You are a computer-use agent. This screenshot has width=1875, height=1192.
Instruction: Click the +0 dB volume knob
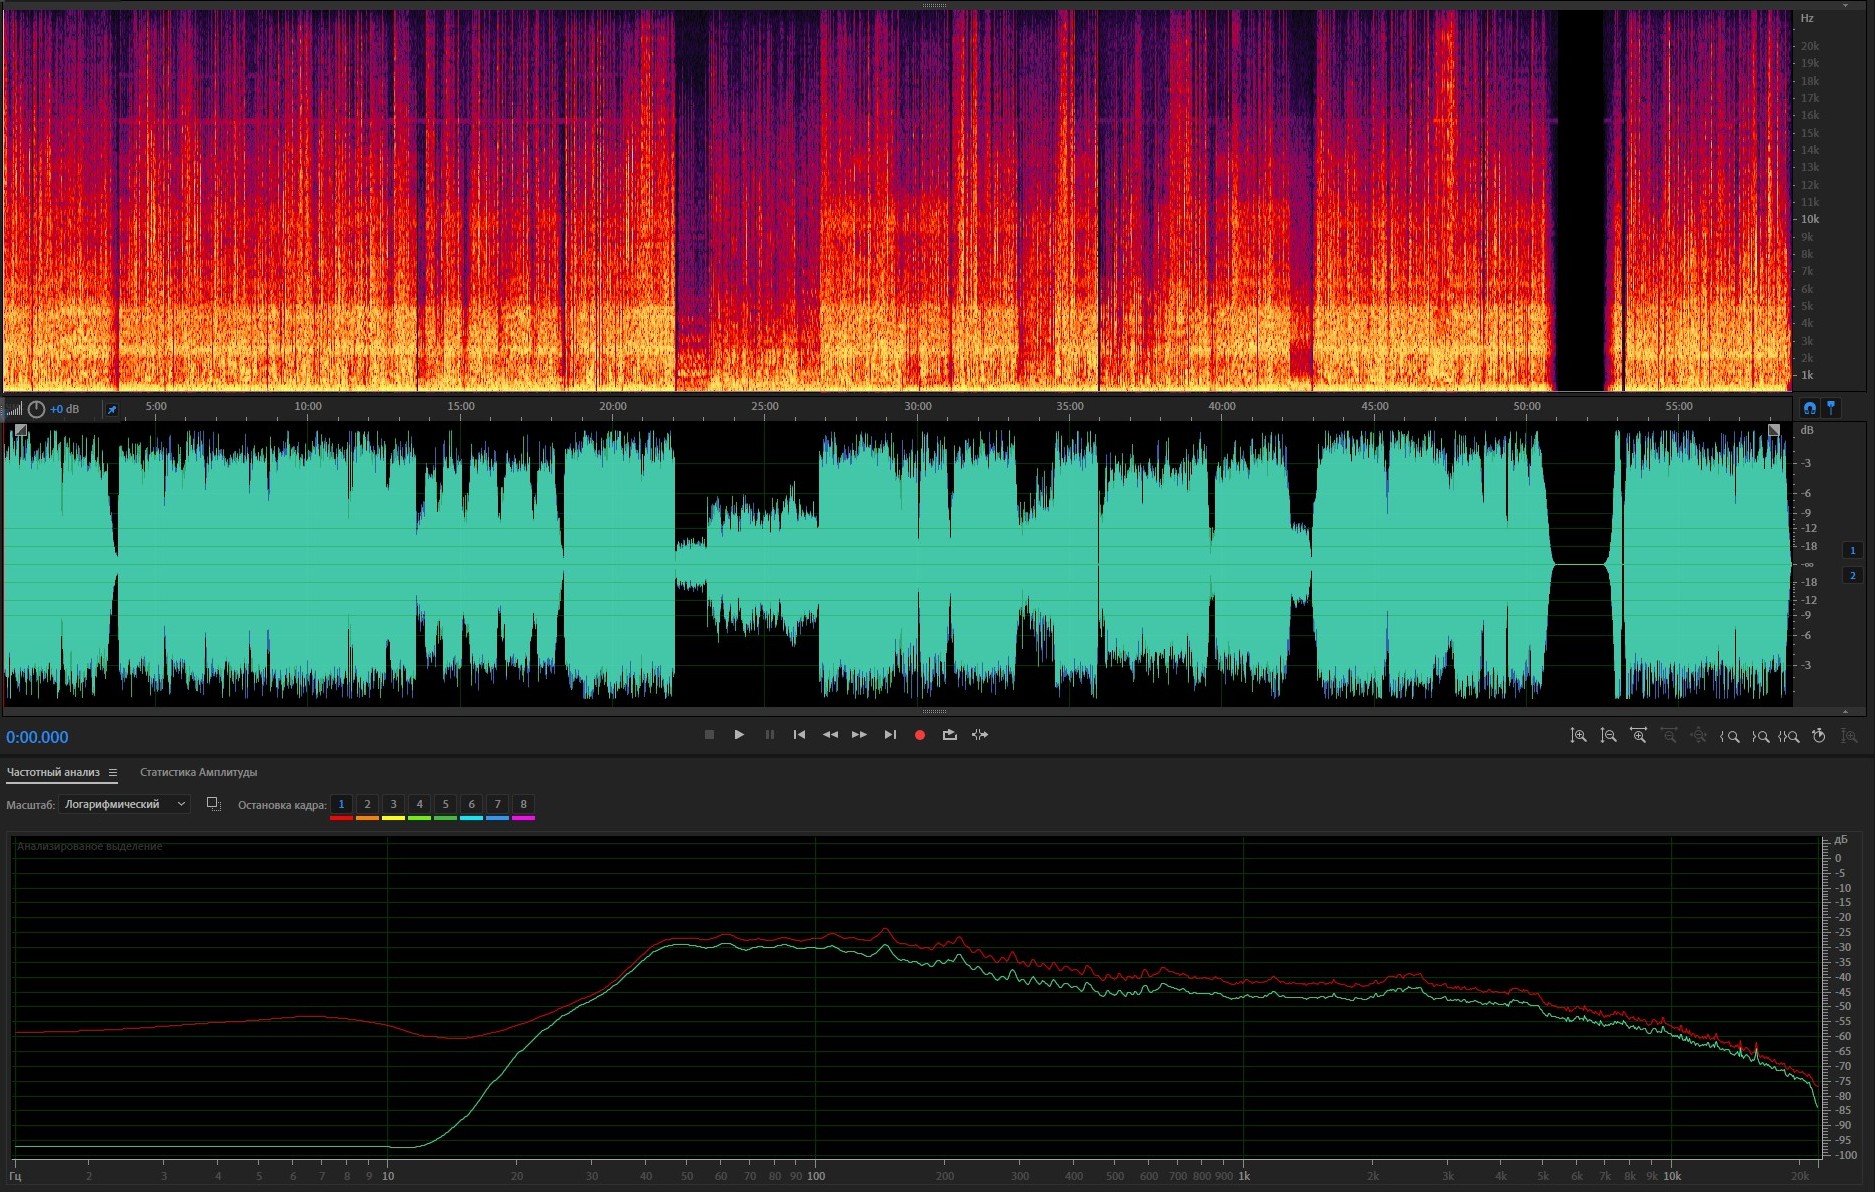coord(36,409)
